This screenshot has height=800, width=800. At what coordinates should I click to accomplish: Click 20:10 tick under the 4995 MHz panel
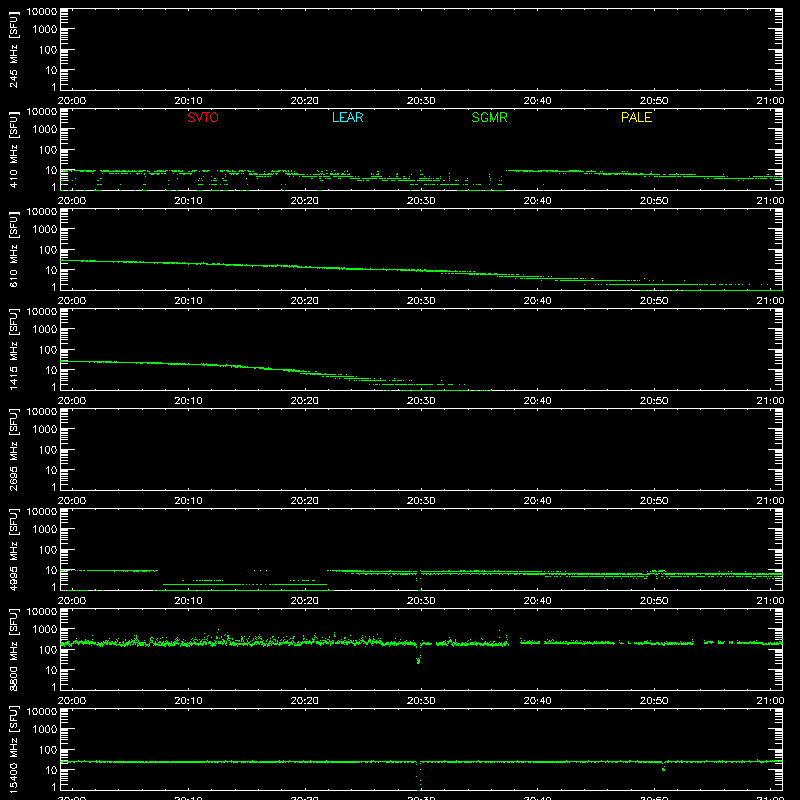(188, 601)
